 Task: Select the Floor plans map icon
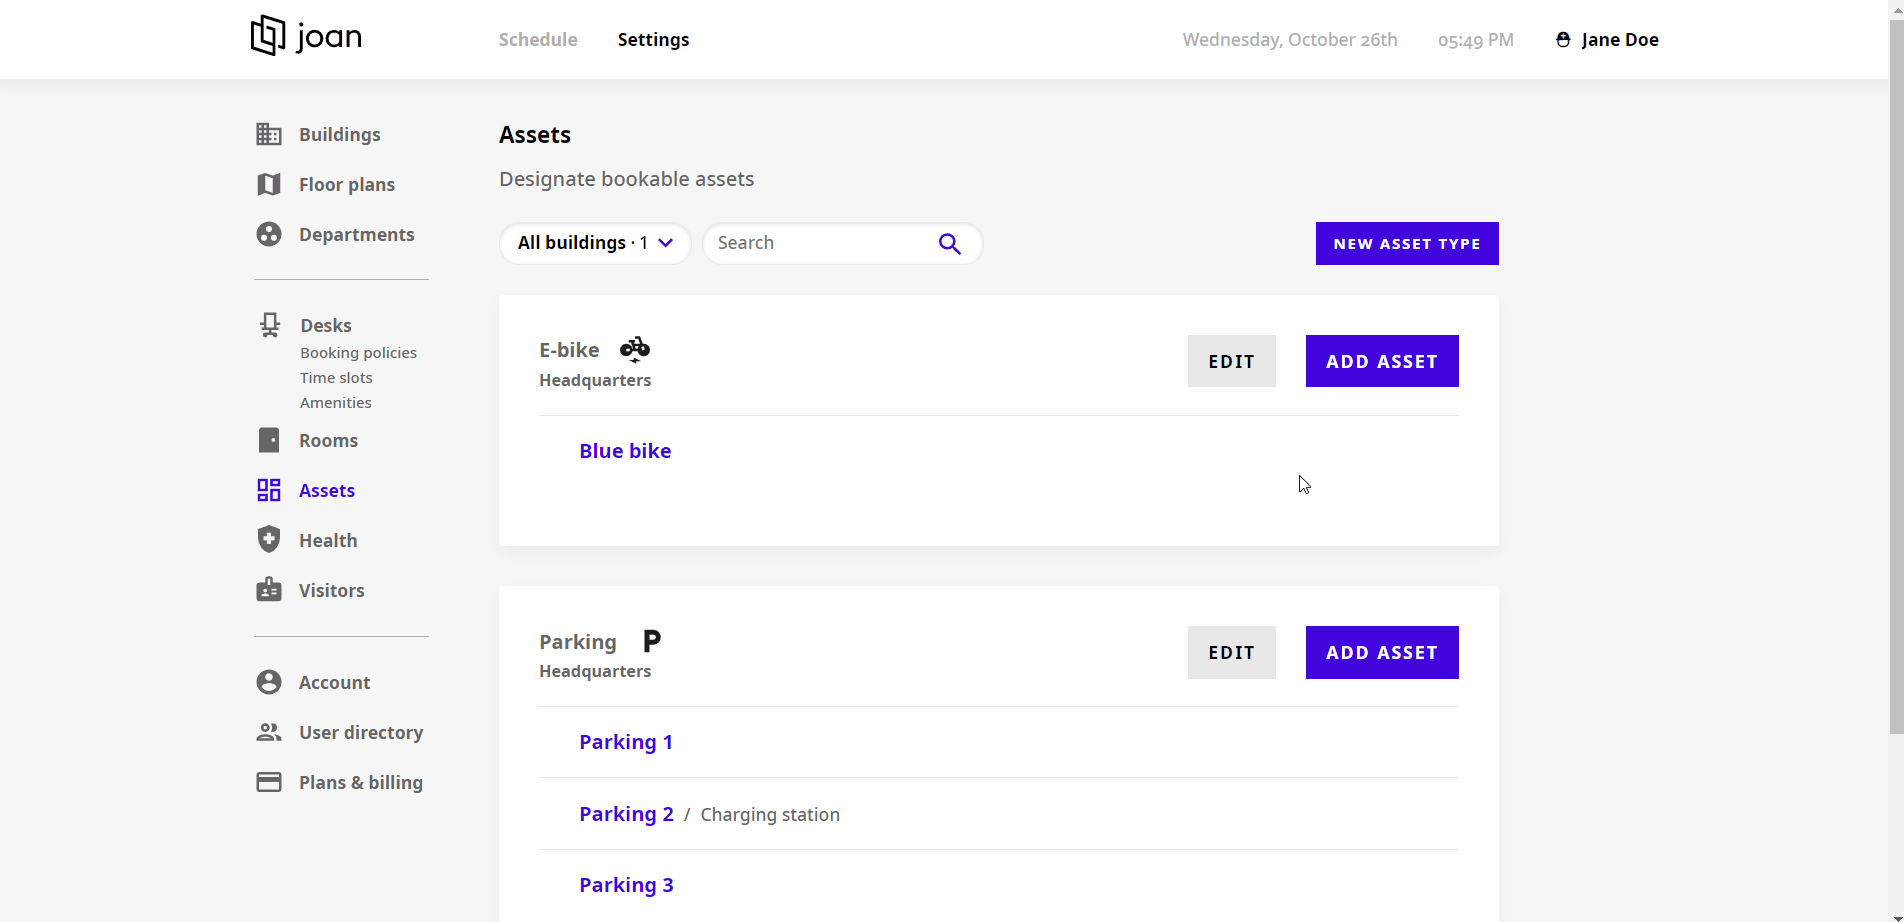pyautogui.click(x=268, y=184)
